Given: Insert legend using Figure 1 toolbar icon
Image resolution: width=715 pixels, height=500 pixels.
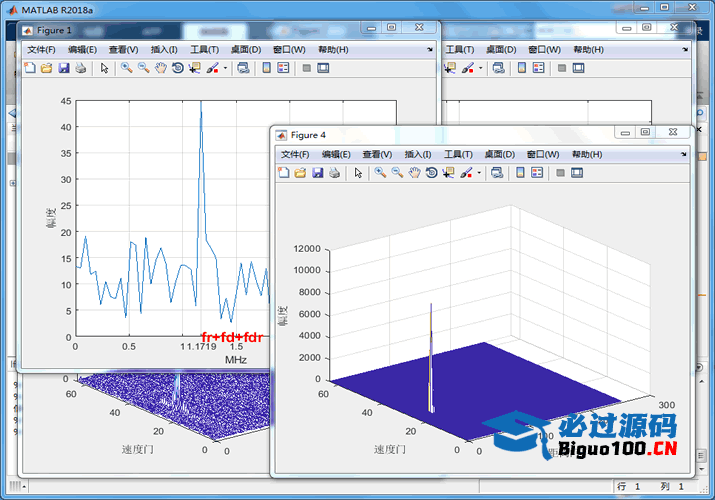Looking at the screenshot, I should pos(283,68).
